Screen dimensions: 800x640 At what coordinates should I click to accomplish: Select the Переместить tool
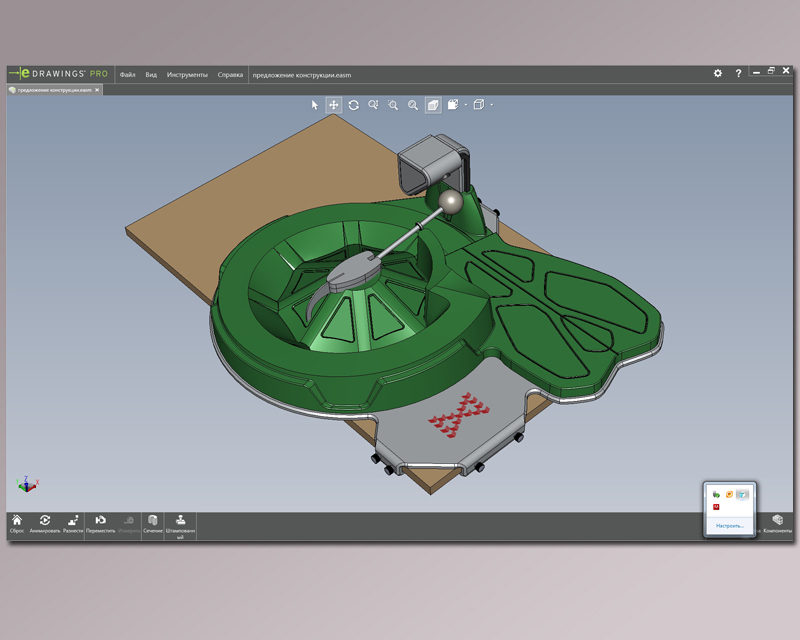pyautogui.click(x=101, y=524)
